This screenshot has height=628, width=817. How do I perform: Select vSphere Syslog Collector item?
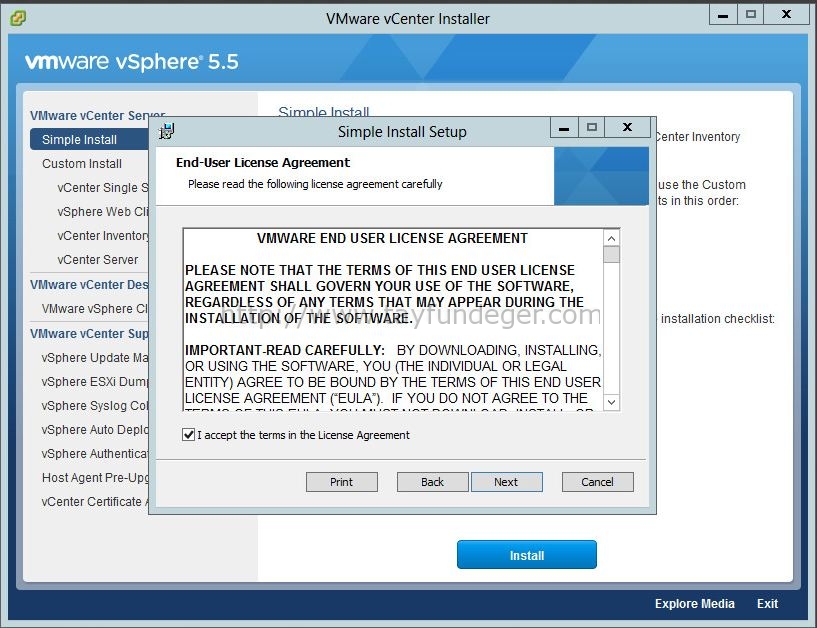95,405
